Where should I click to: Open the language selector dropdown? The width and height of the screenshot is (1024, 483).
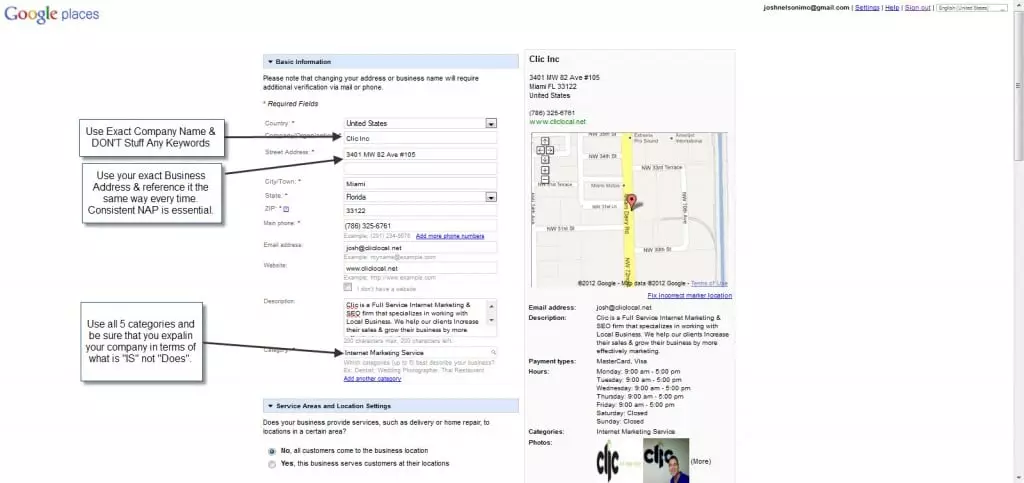[974, 8]
